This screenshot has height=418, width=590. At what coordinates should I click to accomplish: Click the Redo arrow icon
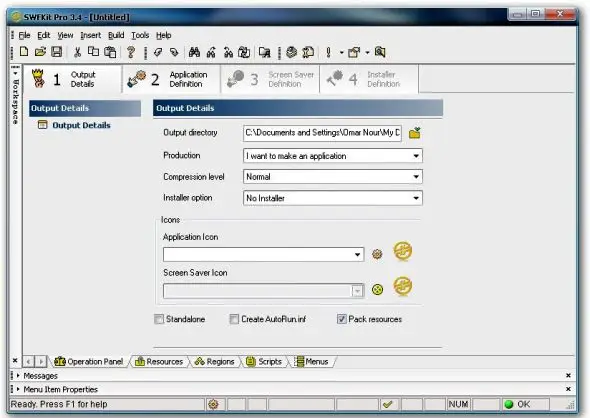pyautogui.click(x=174, y=52)
